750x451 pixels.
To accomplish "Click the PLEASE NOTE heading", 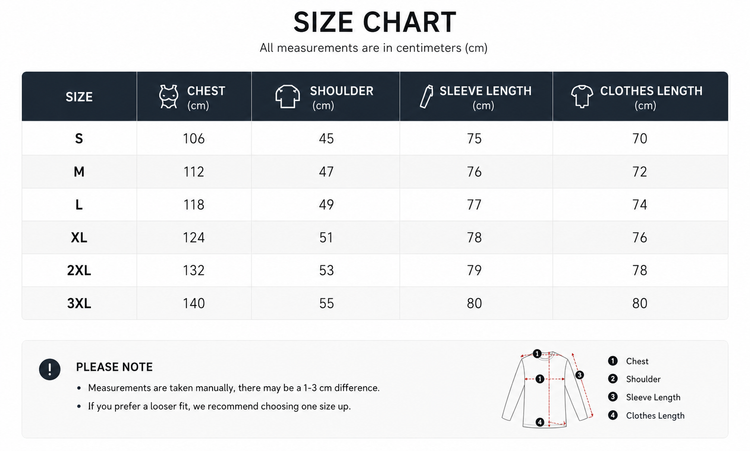I will coord(114,367).
